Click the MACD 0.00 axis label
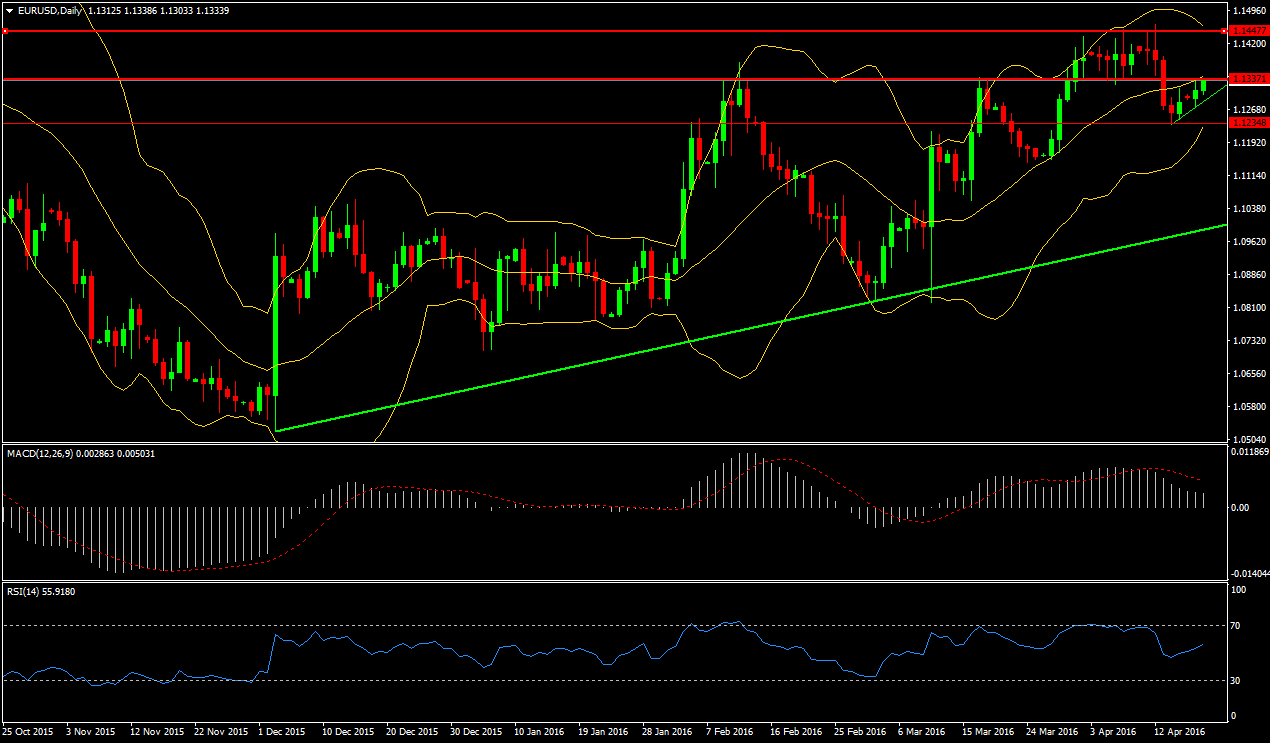 click(x=1241, y=507)
